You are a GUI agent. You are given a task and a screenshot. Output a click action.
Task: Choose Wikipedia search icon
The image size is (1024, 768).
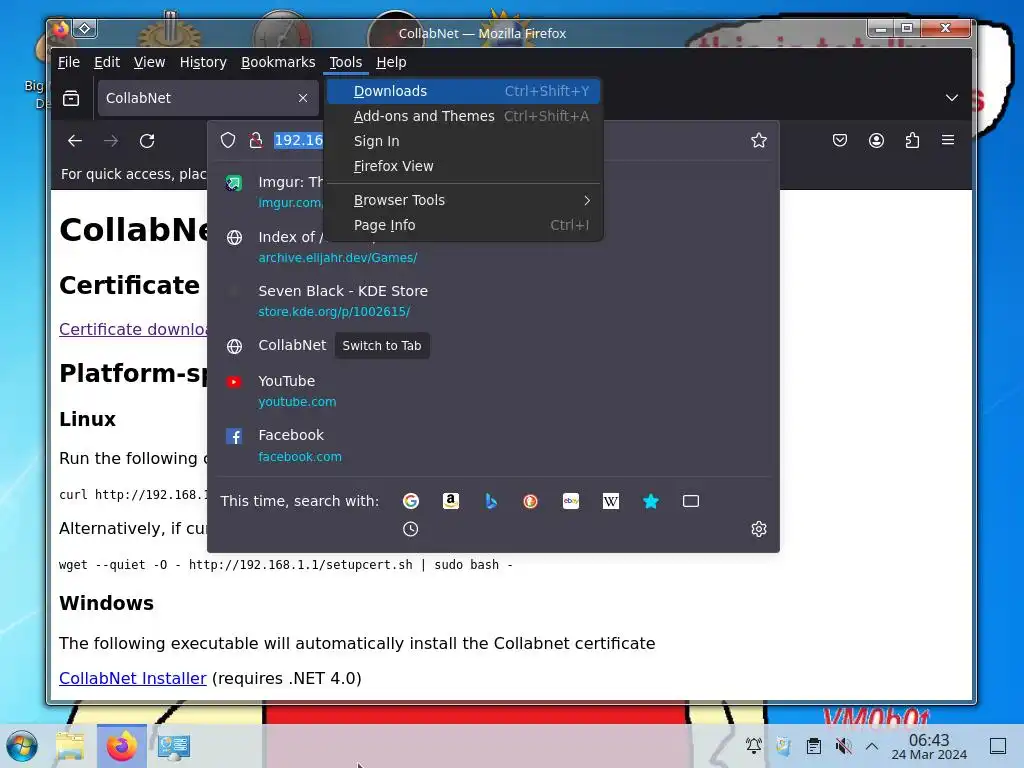(x=611, y=501)
